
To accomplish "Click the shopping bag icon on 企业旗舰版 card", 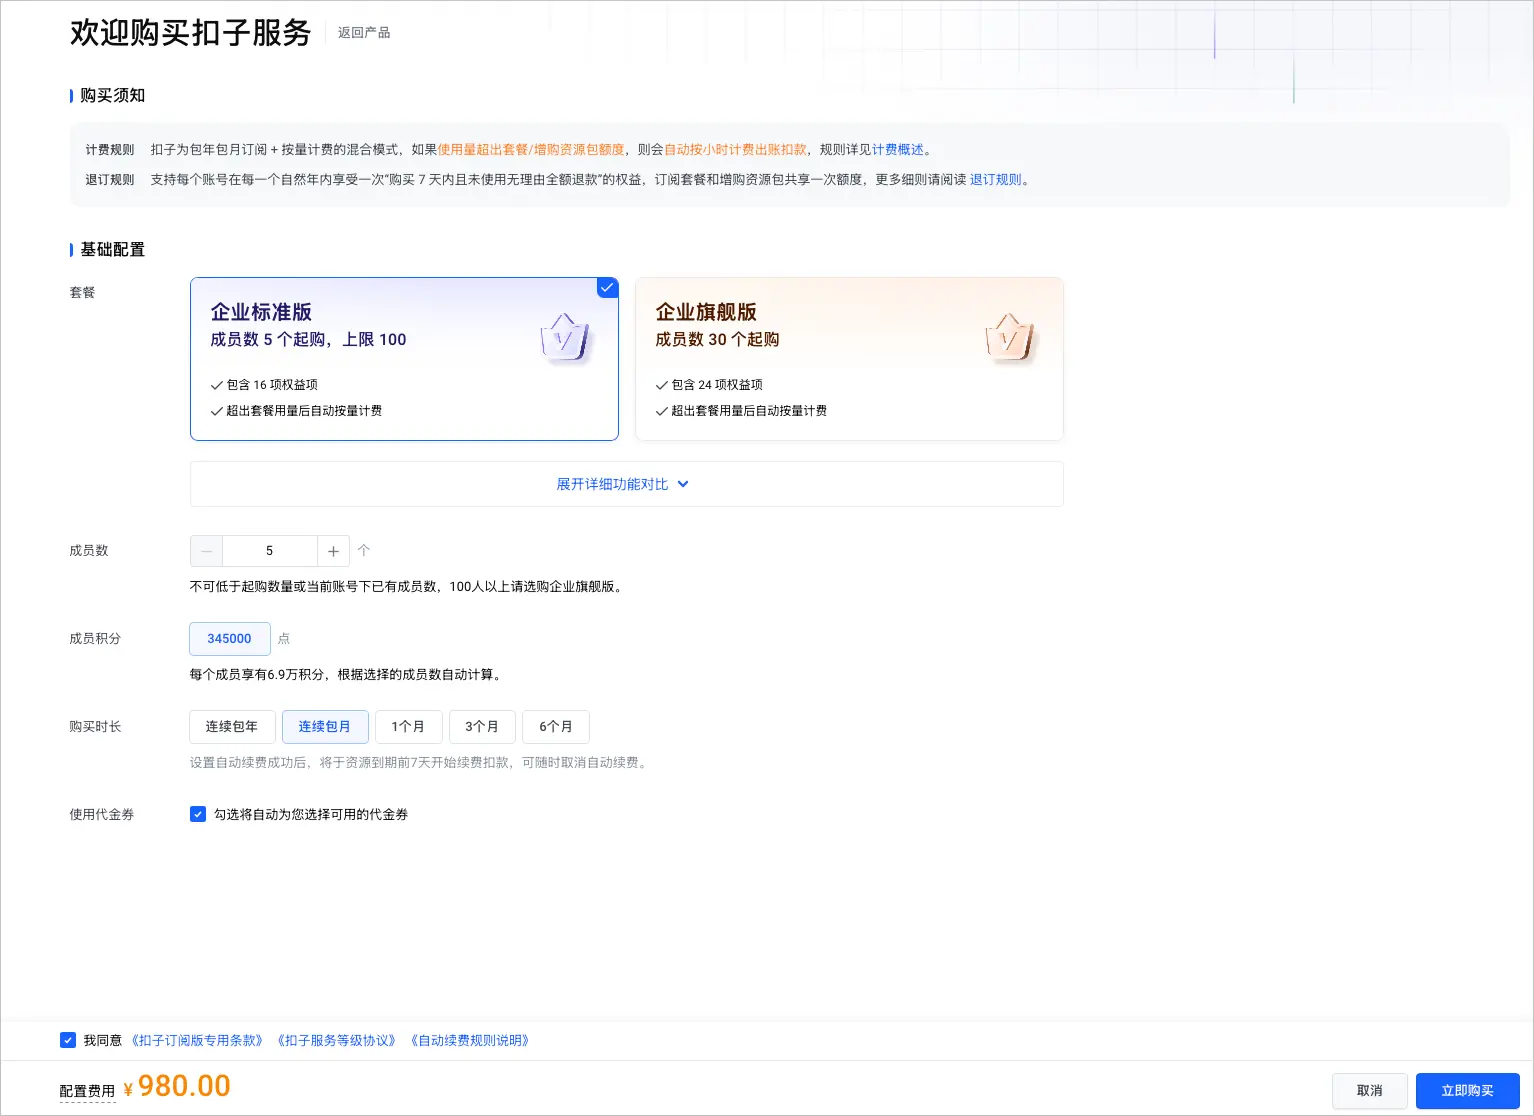I will tap(1010, 338).
